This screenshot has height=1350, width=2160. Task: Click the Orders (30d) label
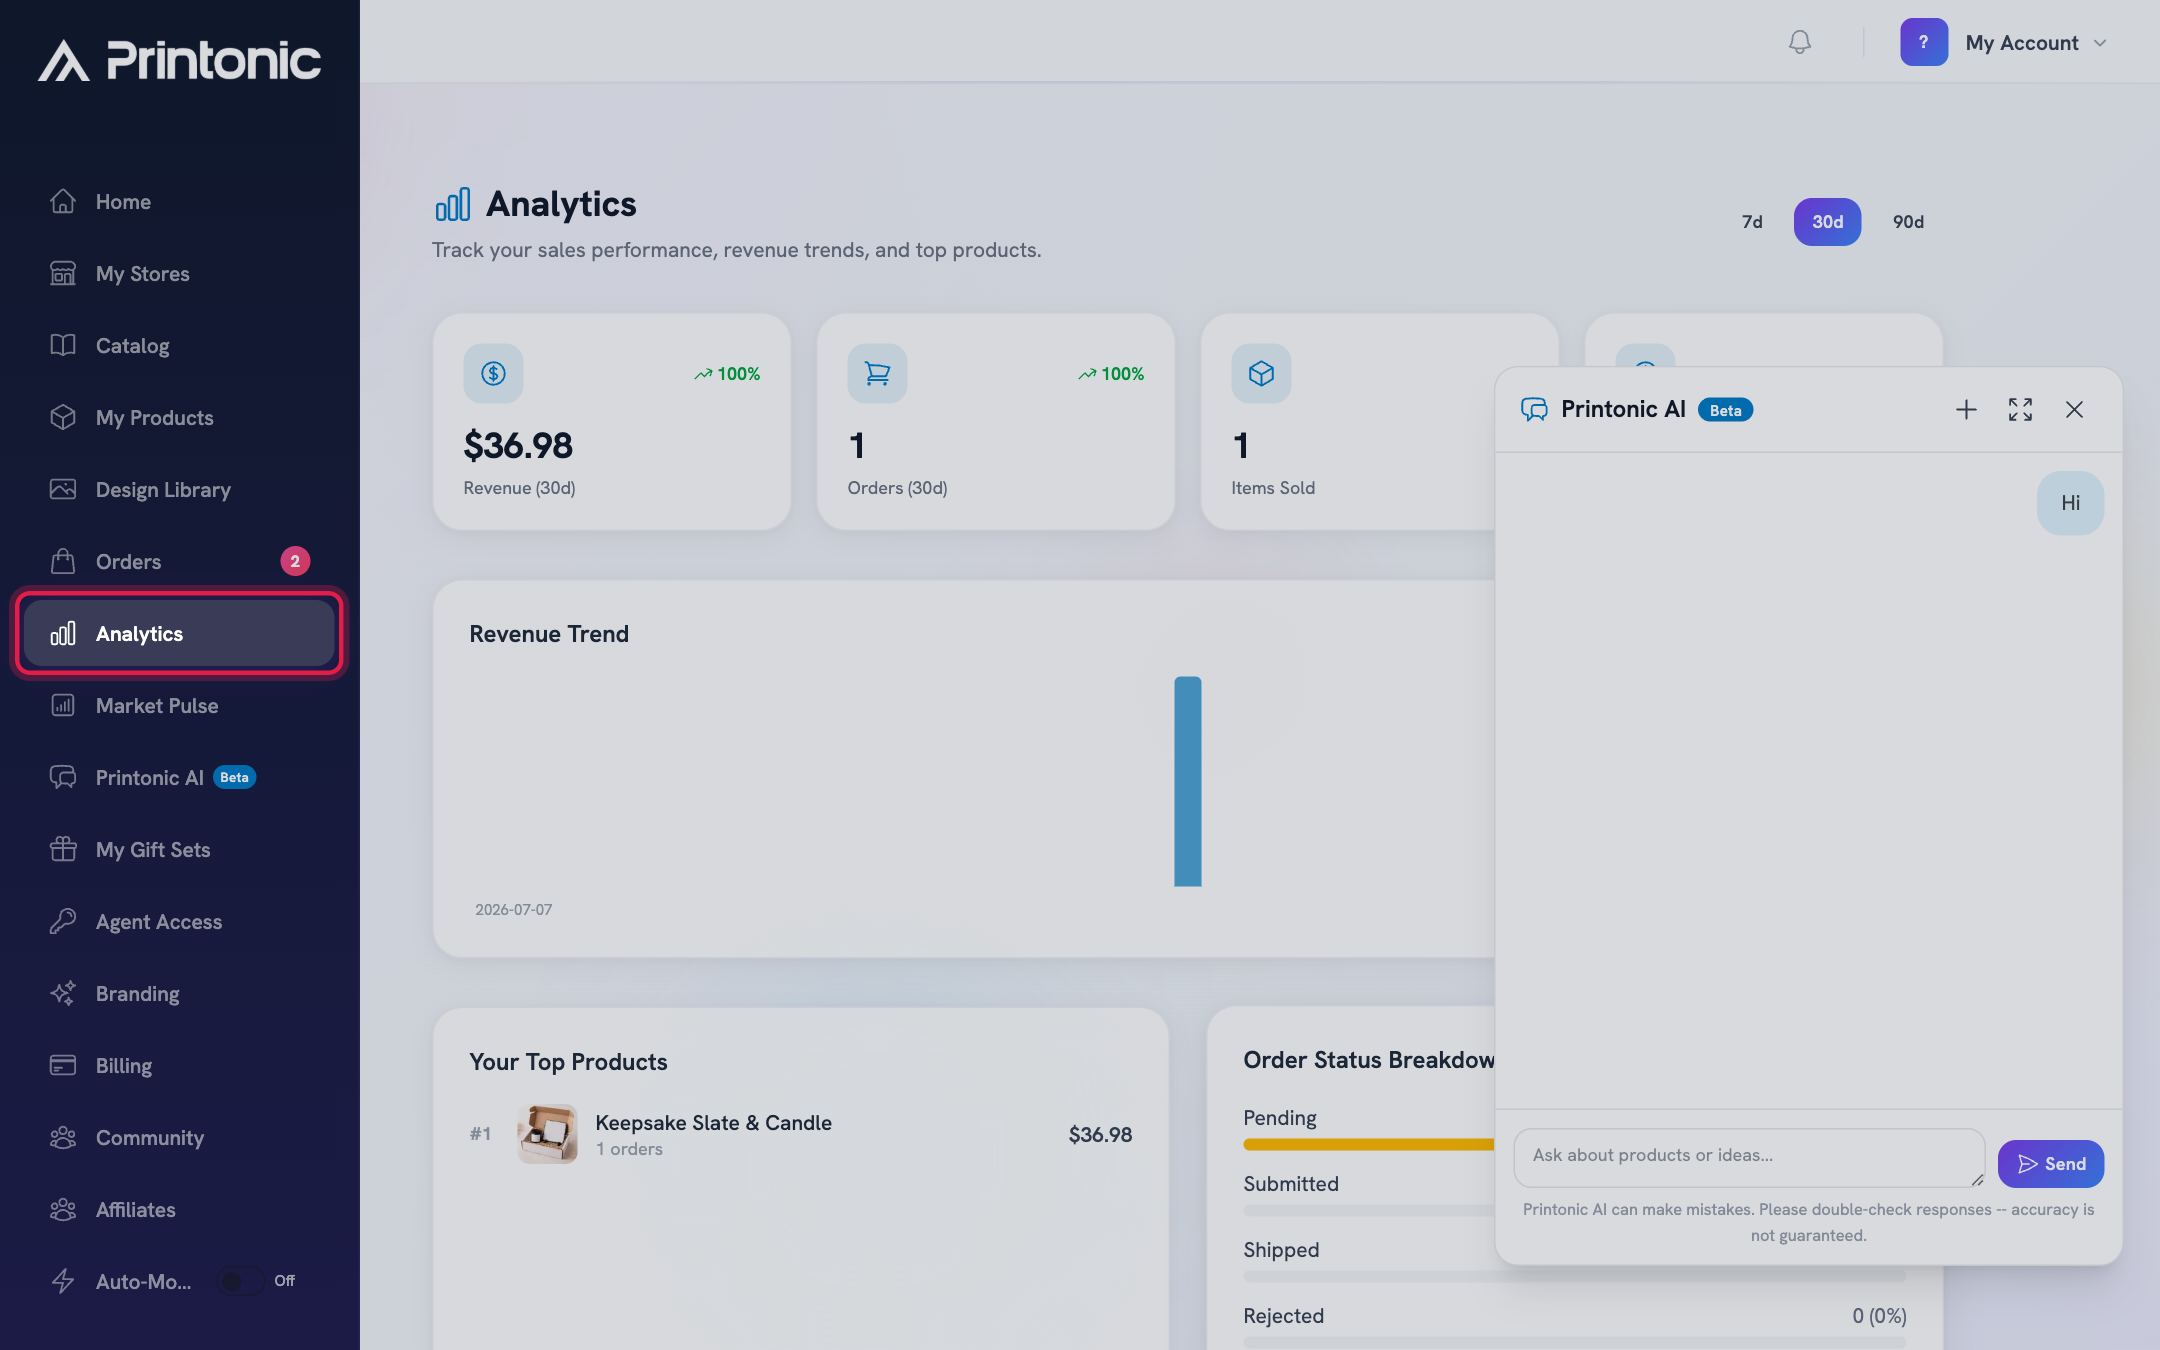click(x=897, y=488)
